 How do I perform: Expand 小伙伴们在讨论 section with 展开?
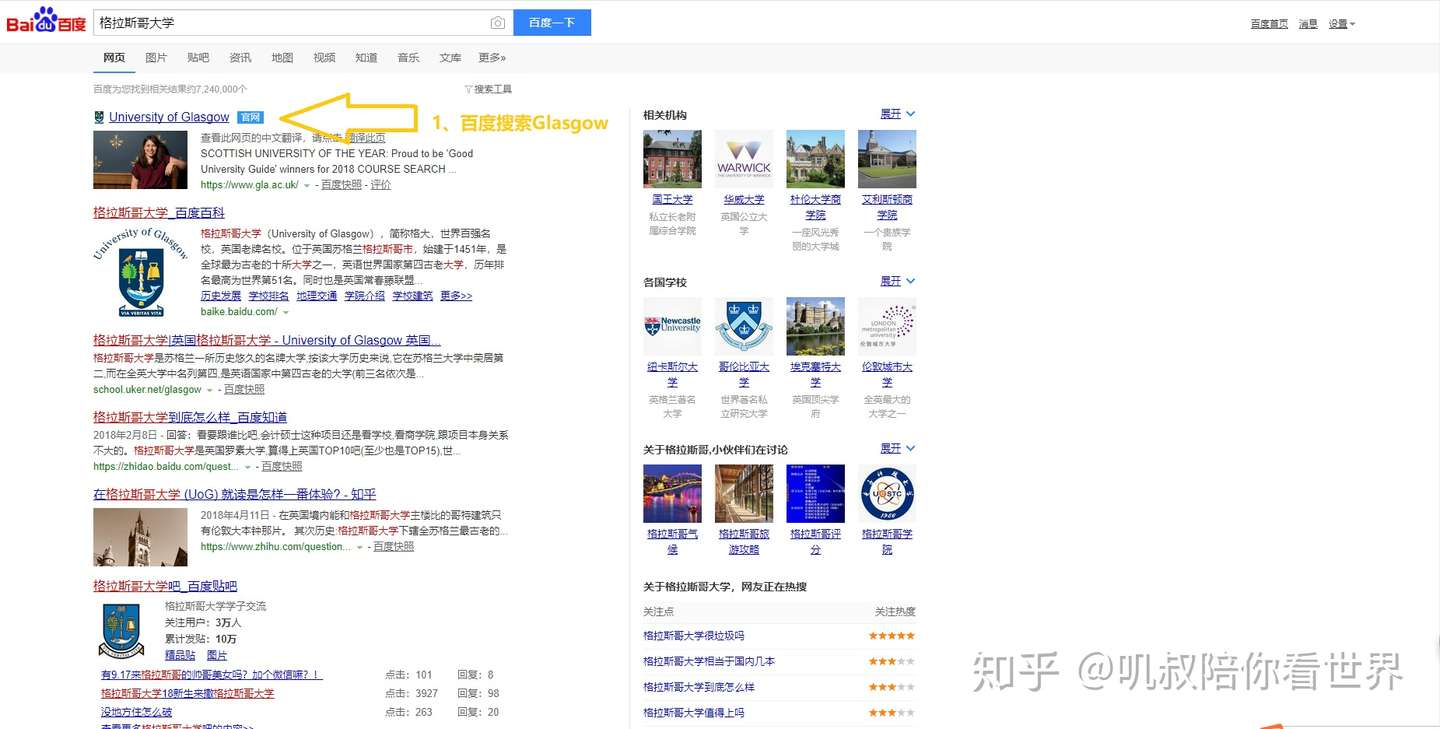(897, 448)
